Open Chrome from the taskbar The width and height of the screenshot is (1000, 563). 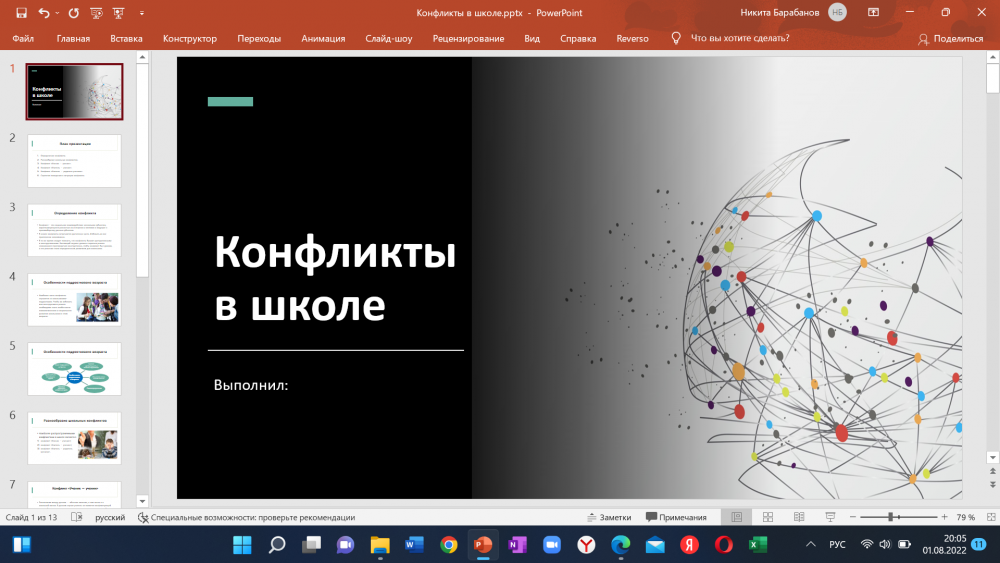pyautogui.click(x=449, y=545)
